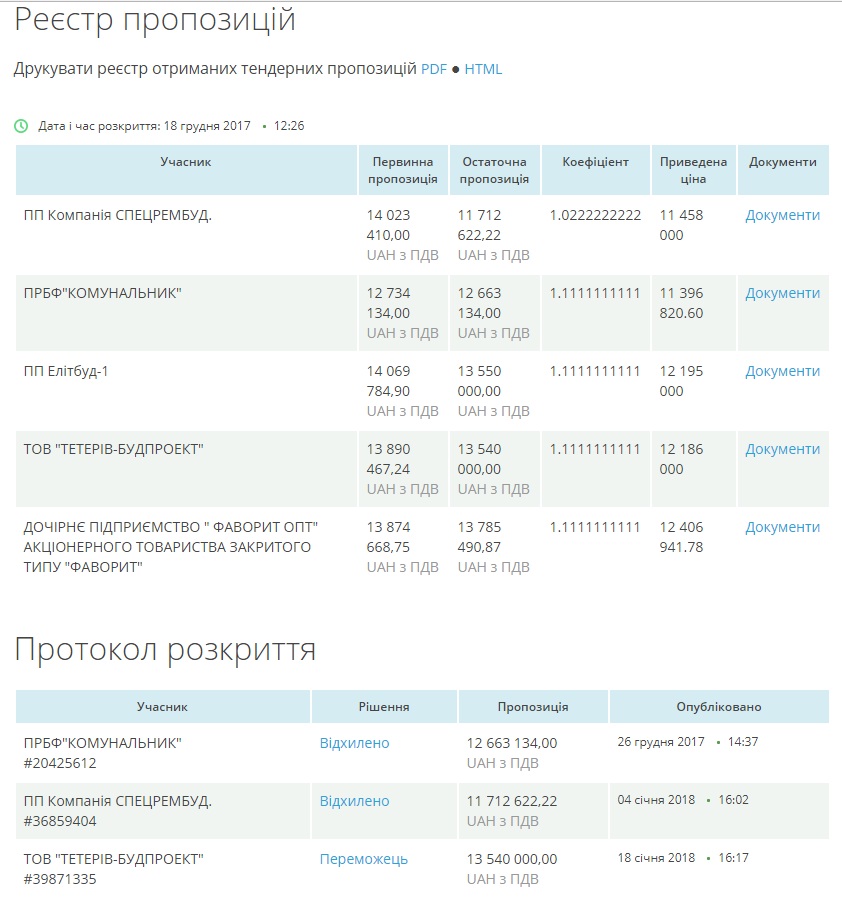842x899 pixels.
Task: Open Документи for ТОВ "ТЕТЕРІВ-БУДПРОЕКТ"
Action: click(x=782, y=449)
